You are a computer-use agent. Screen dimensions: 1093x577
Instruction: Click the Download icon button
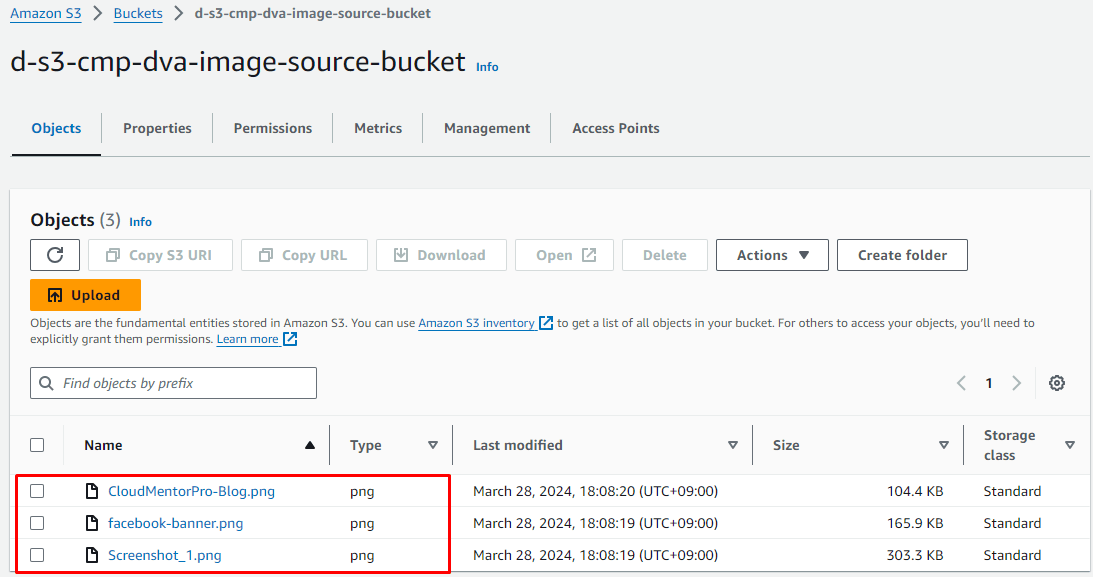(398, 255)
